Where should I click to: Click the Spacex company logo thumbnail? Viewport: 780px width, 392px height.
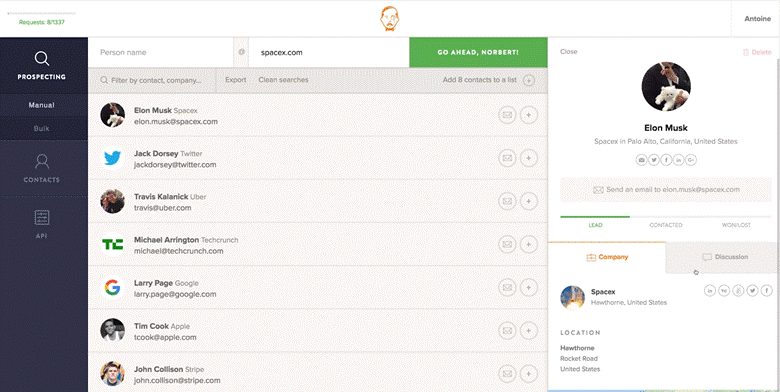coord(573,297)
